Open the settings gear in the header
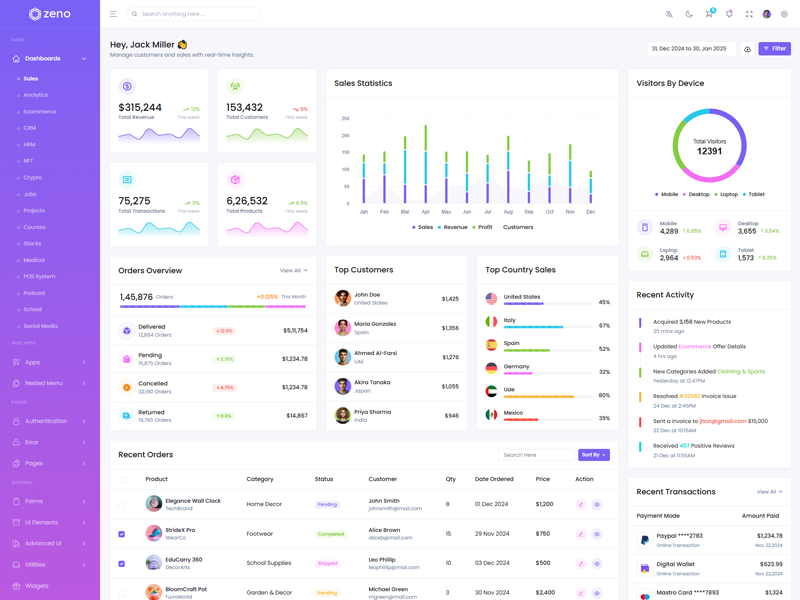The image size is (800, 600). (x=784, y=14)
